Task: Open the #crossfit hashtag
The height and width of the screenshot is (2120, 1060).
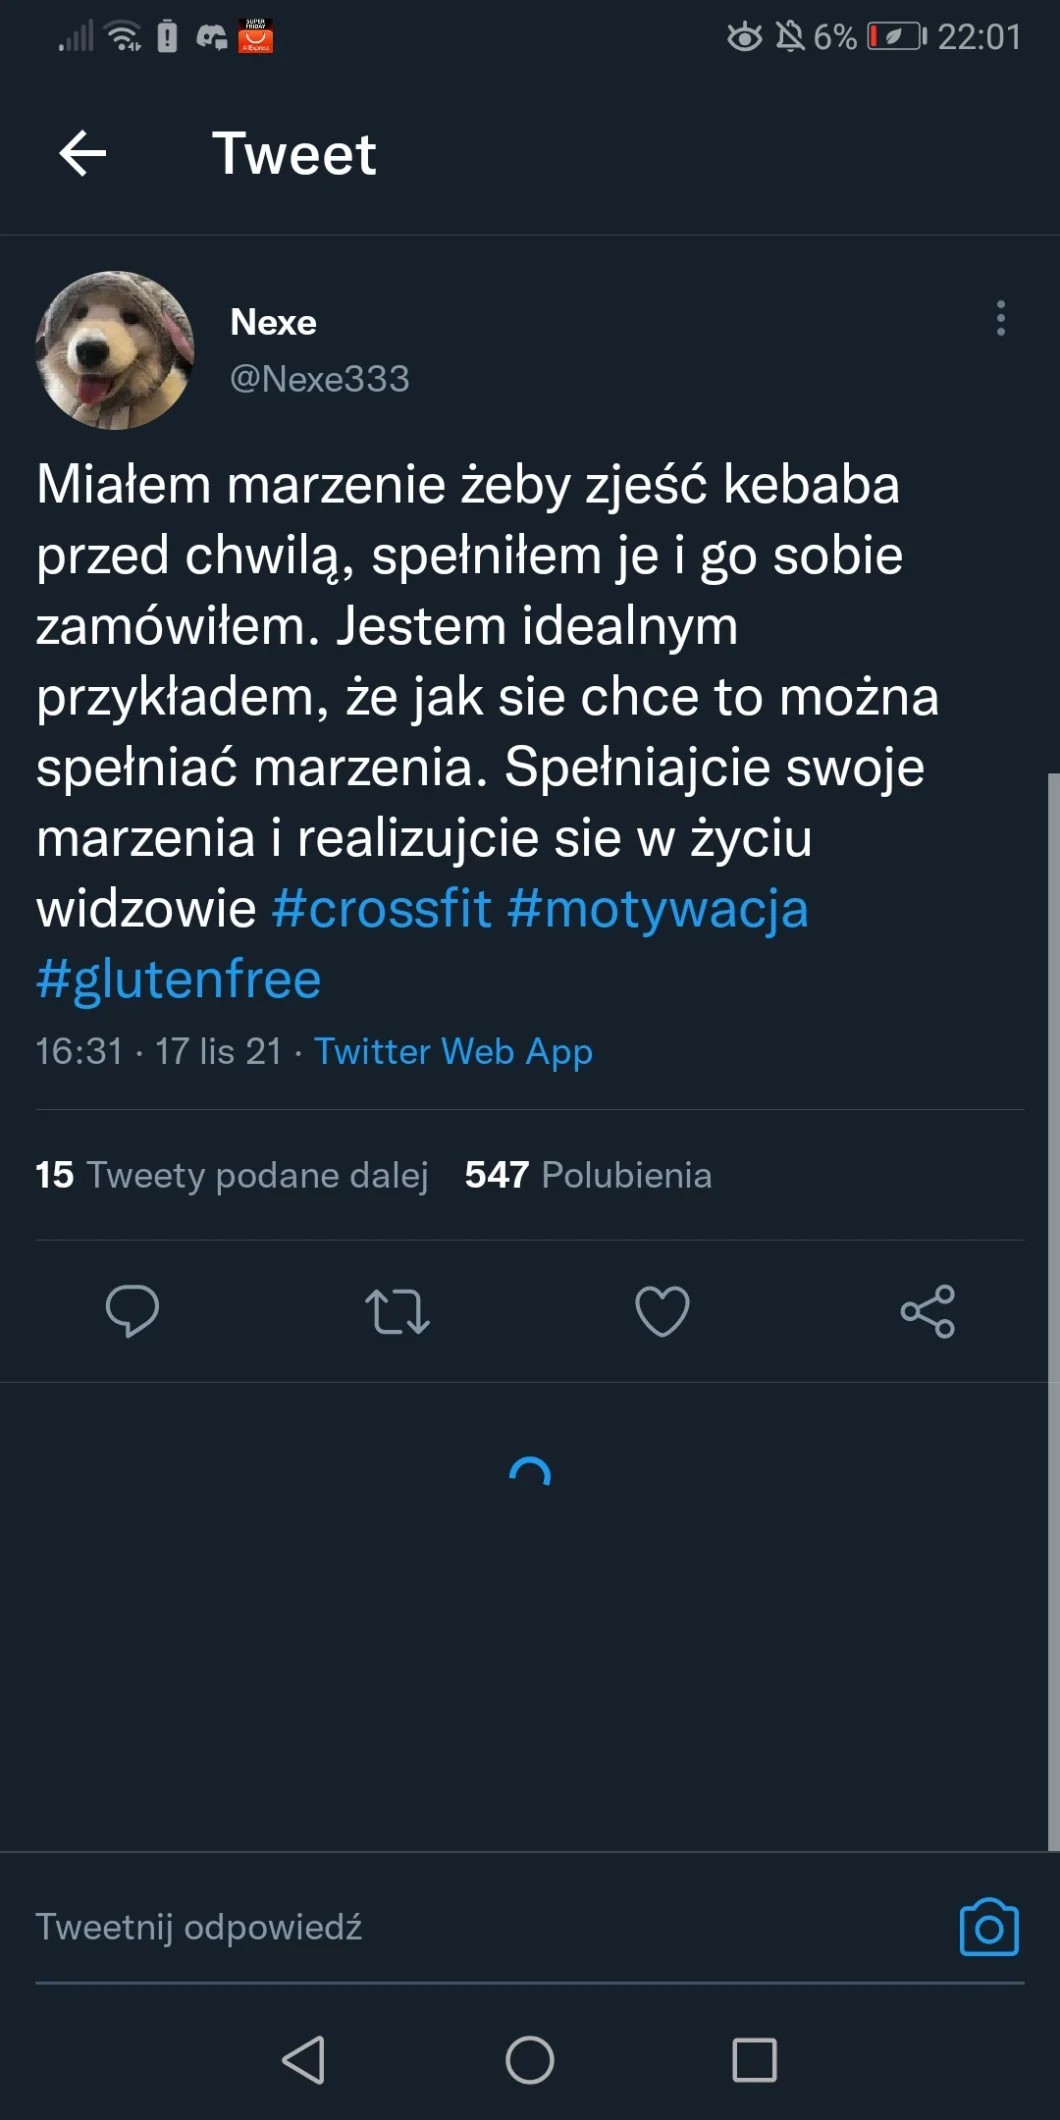Action: pyautogui.click(x=381, y=909)
